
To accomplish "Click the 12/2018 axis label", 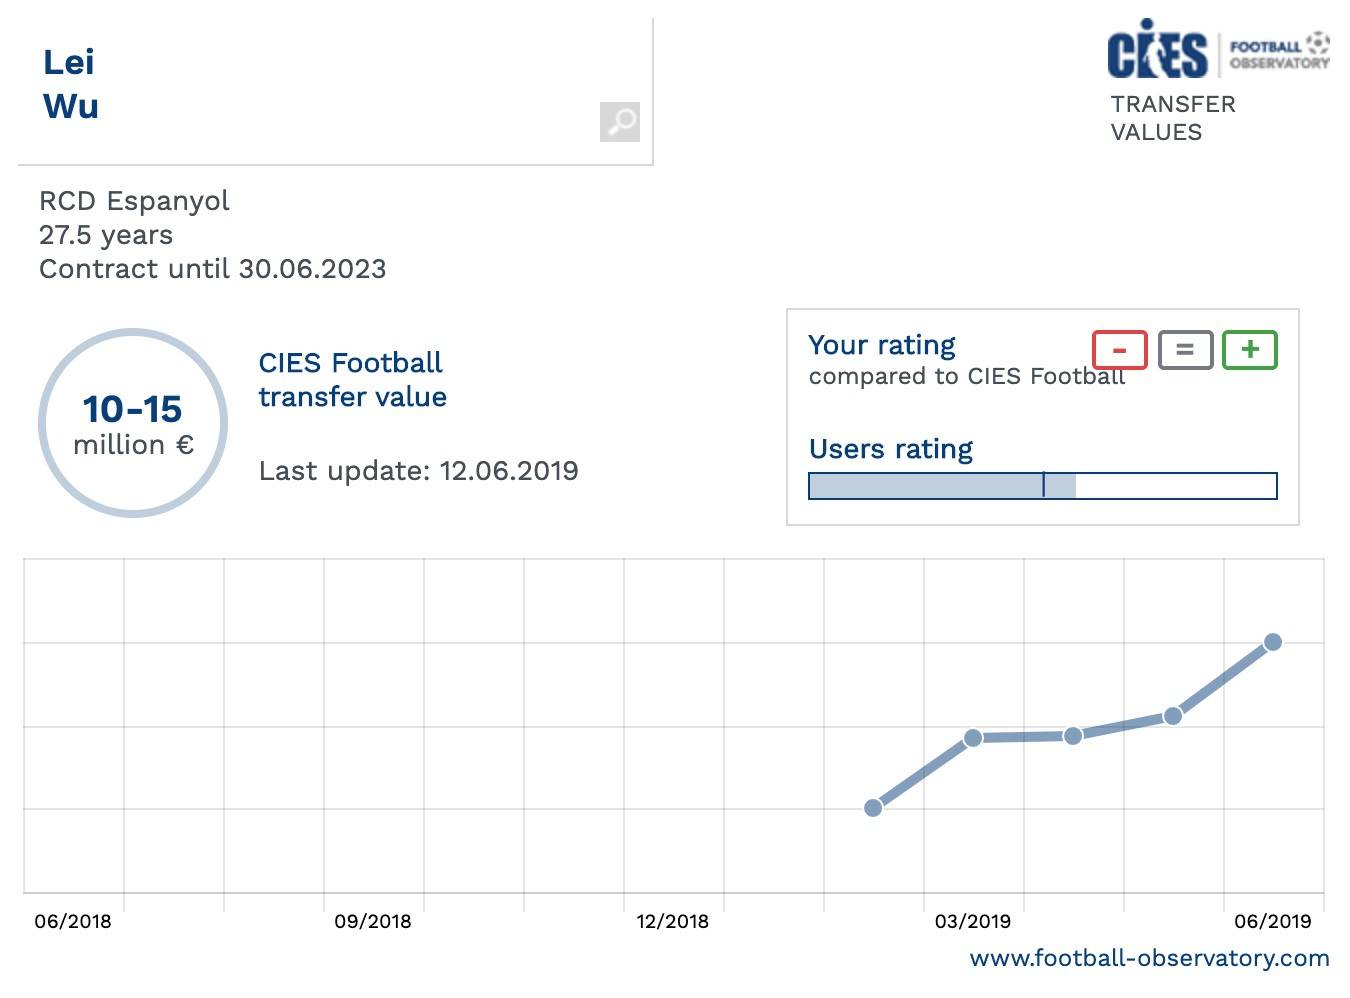I will point(672,921).
